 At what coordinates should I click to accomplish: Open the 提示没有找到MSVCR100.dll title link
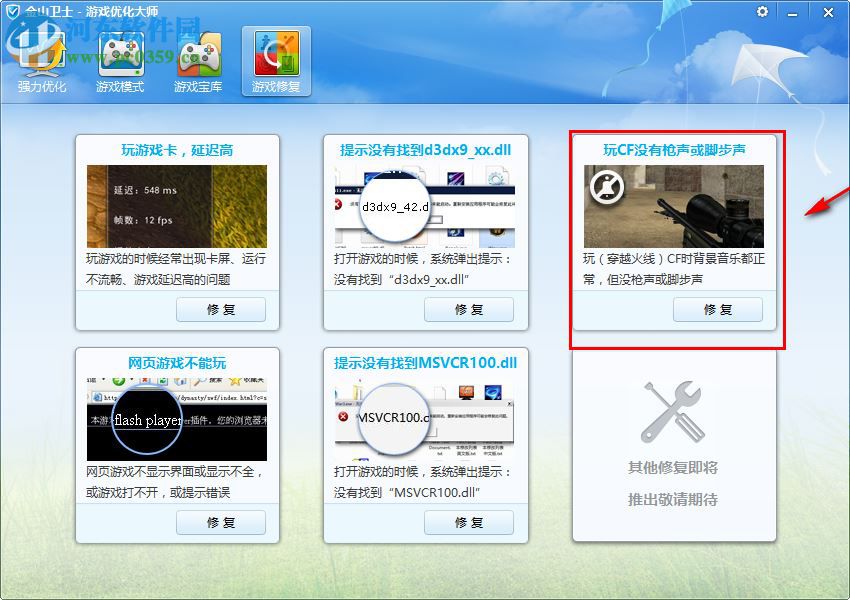click(x=424, y=361)
